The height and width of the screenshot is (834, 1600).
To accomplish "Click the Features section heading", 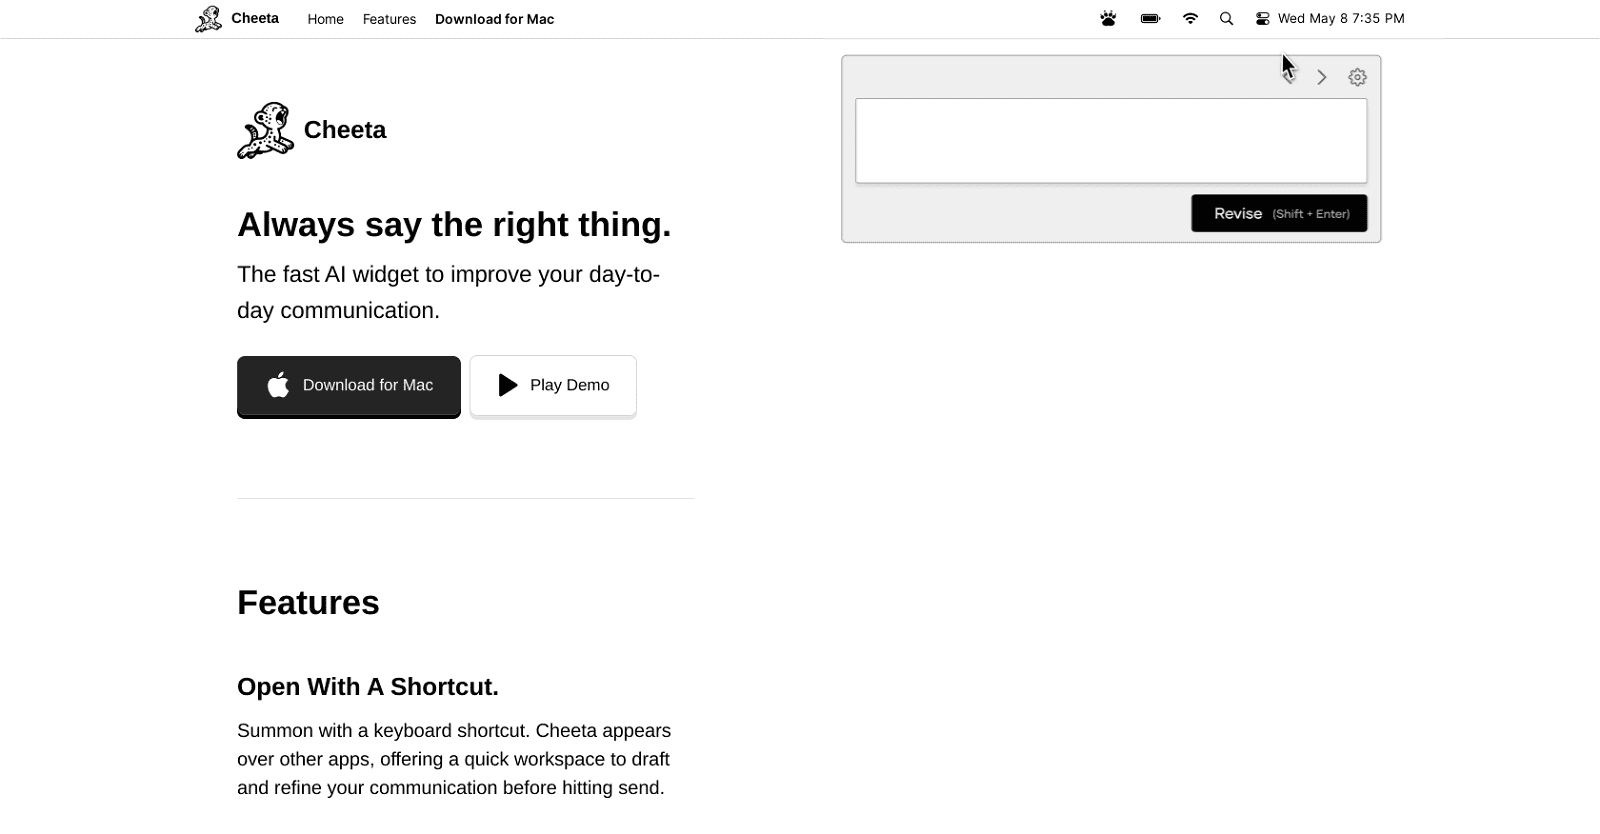I will tap(308, 603).
